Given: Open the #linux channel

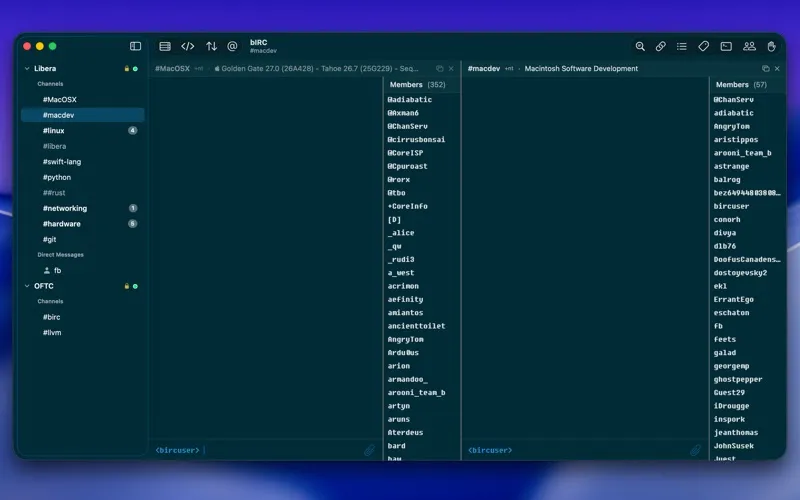Looking at the screenshot, I should pyautogui.click(x=83, y=131).
